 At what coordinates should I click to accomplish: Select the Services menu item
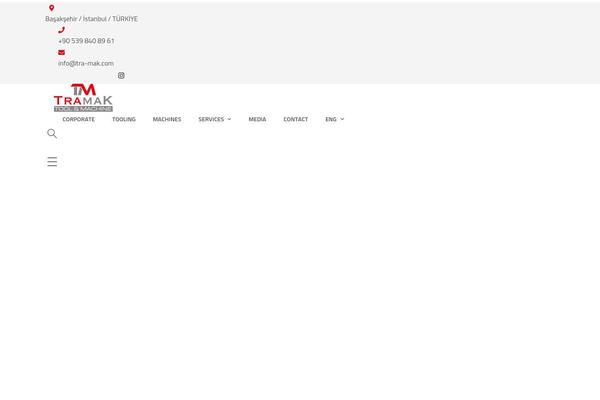(211, 119)
